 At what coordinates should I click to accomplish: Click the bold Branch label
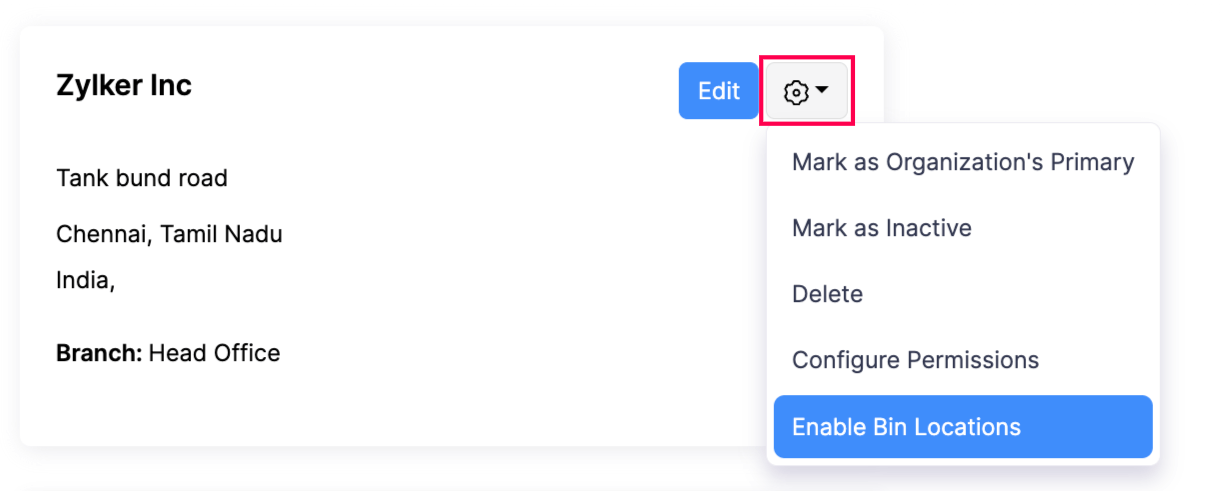click(x=100, y=353)
